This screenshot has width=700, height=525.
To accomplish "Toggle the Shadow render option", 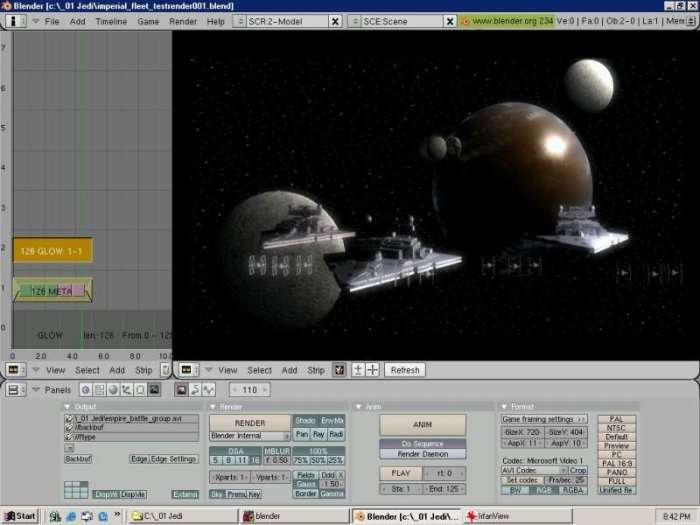I will pyautogui.click(x=305, y=421).
